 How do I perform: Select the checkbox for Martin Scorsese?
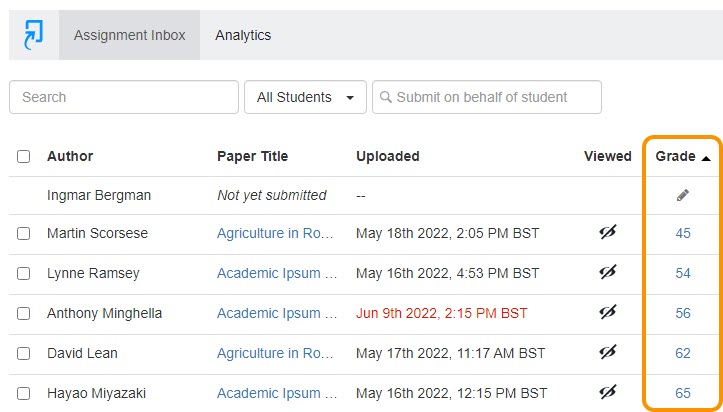coord(24,233)
